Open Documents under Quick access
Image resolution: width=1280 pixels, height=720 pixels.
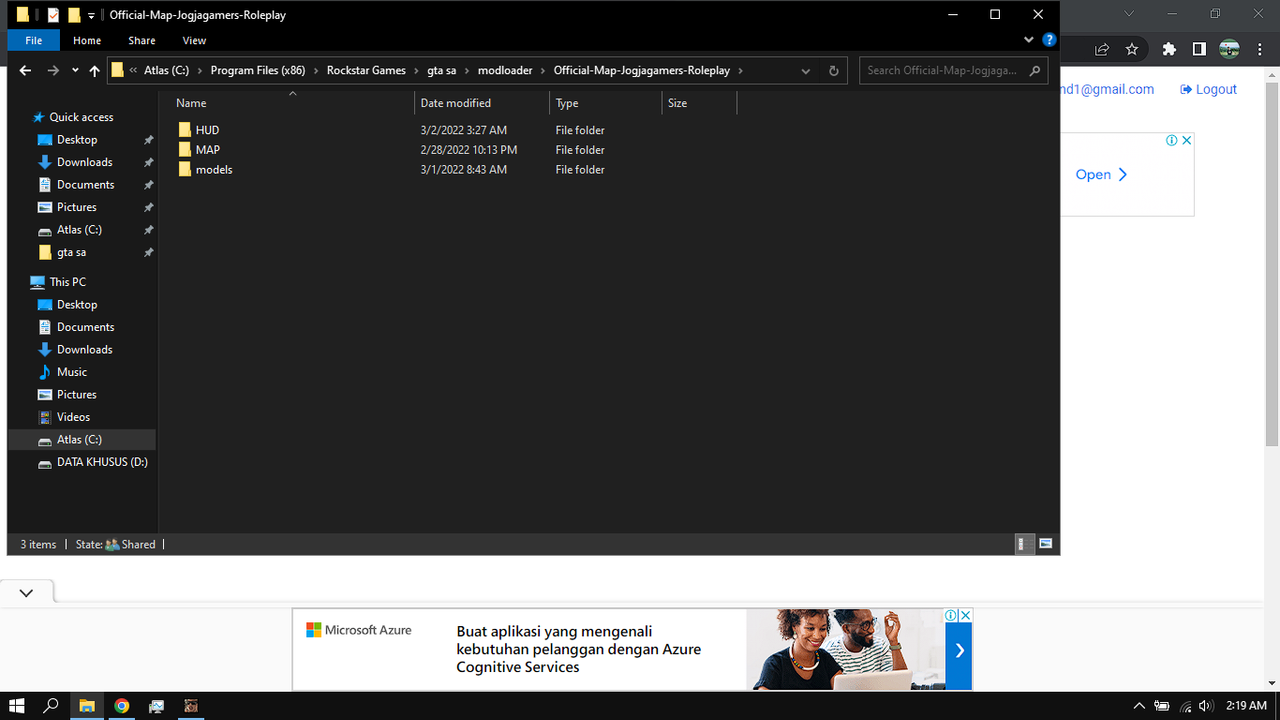(x=85, y=185)
